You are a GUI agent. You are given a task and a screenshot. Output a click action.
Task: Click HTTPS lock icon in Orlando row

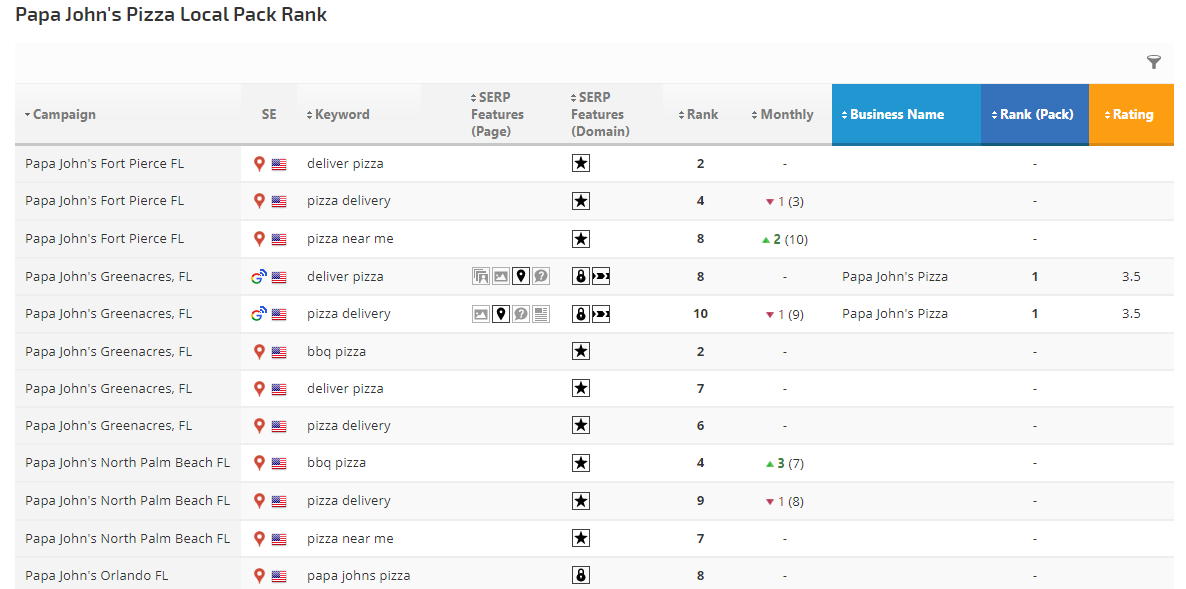[580, 576]
